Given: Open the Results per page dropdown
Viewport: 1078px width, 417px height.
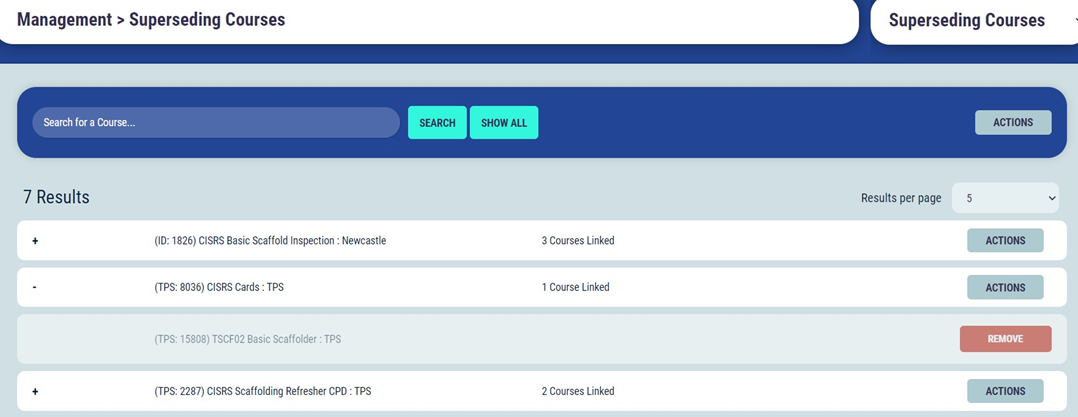Looking at the screenshot, I should point(1004,198).
